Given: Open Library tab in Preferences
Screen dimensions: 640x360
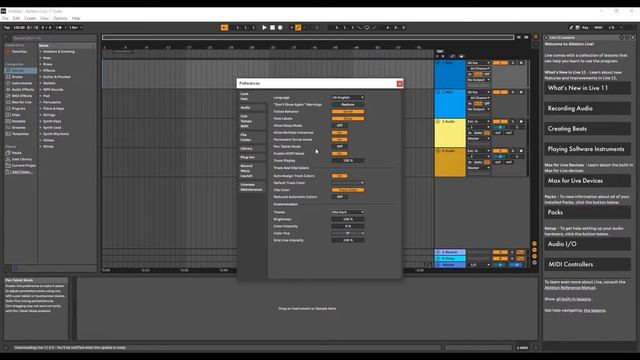Looking at the screenshot, I should point(252,149).
